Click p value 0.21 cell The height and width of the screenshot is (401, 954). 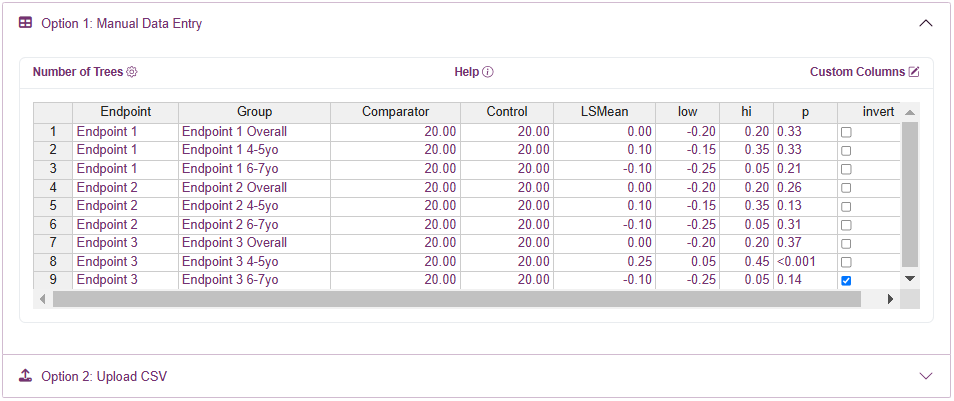coord(806,169)
